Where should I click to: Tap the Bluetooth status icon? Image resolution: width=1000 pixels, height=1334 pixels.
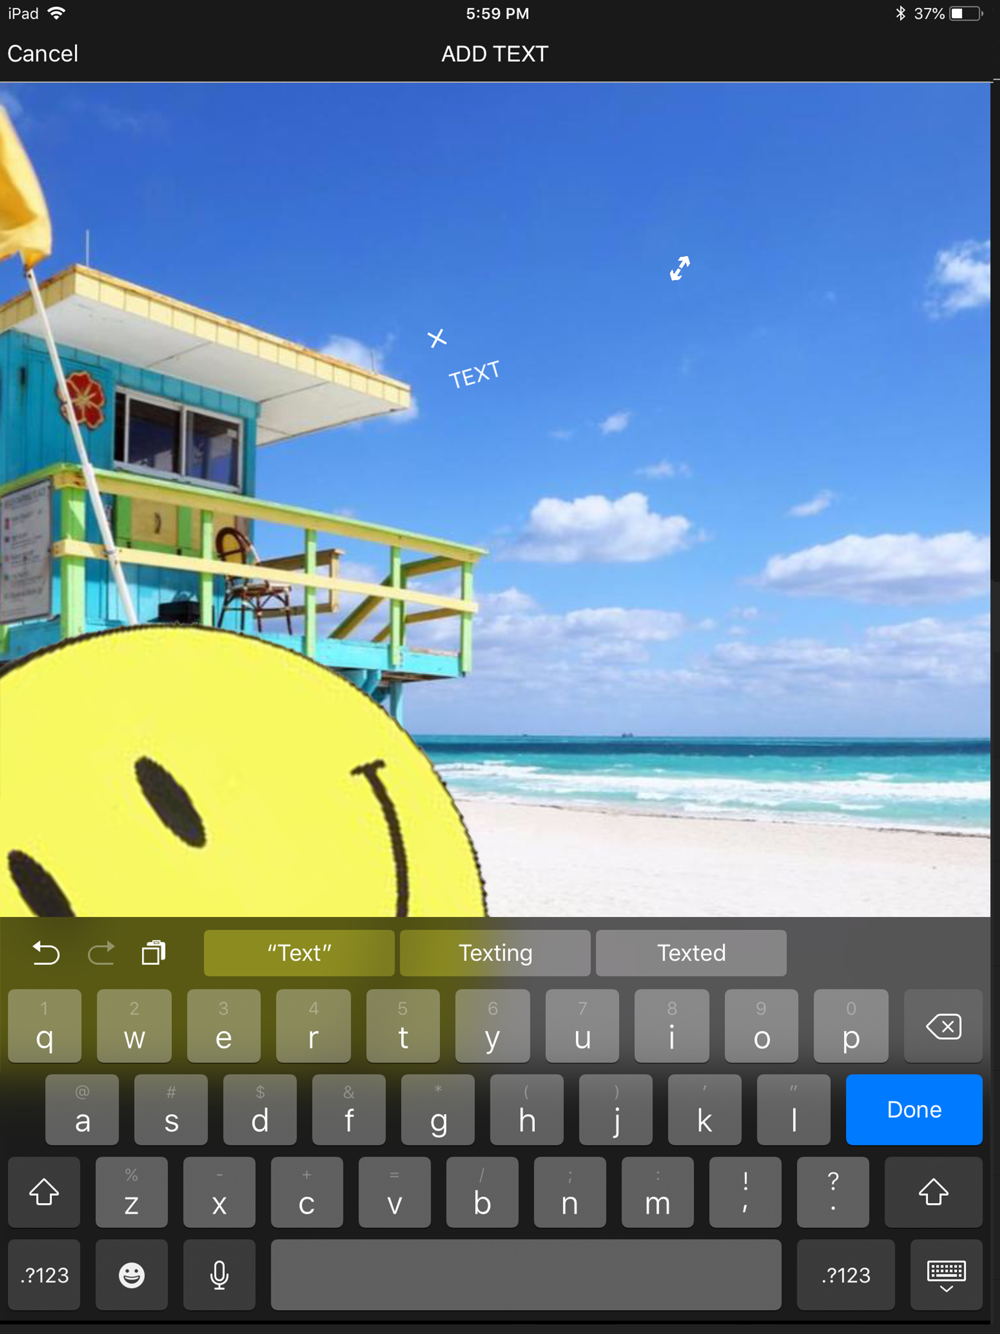(x=900, y=13)
